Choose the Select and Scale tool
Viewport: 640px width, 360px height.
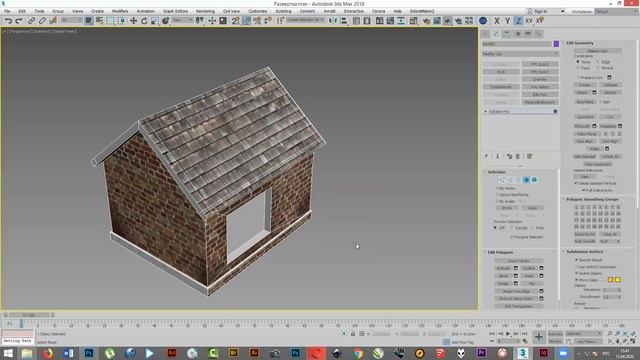[155, 20]
